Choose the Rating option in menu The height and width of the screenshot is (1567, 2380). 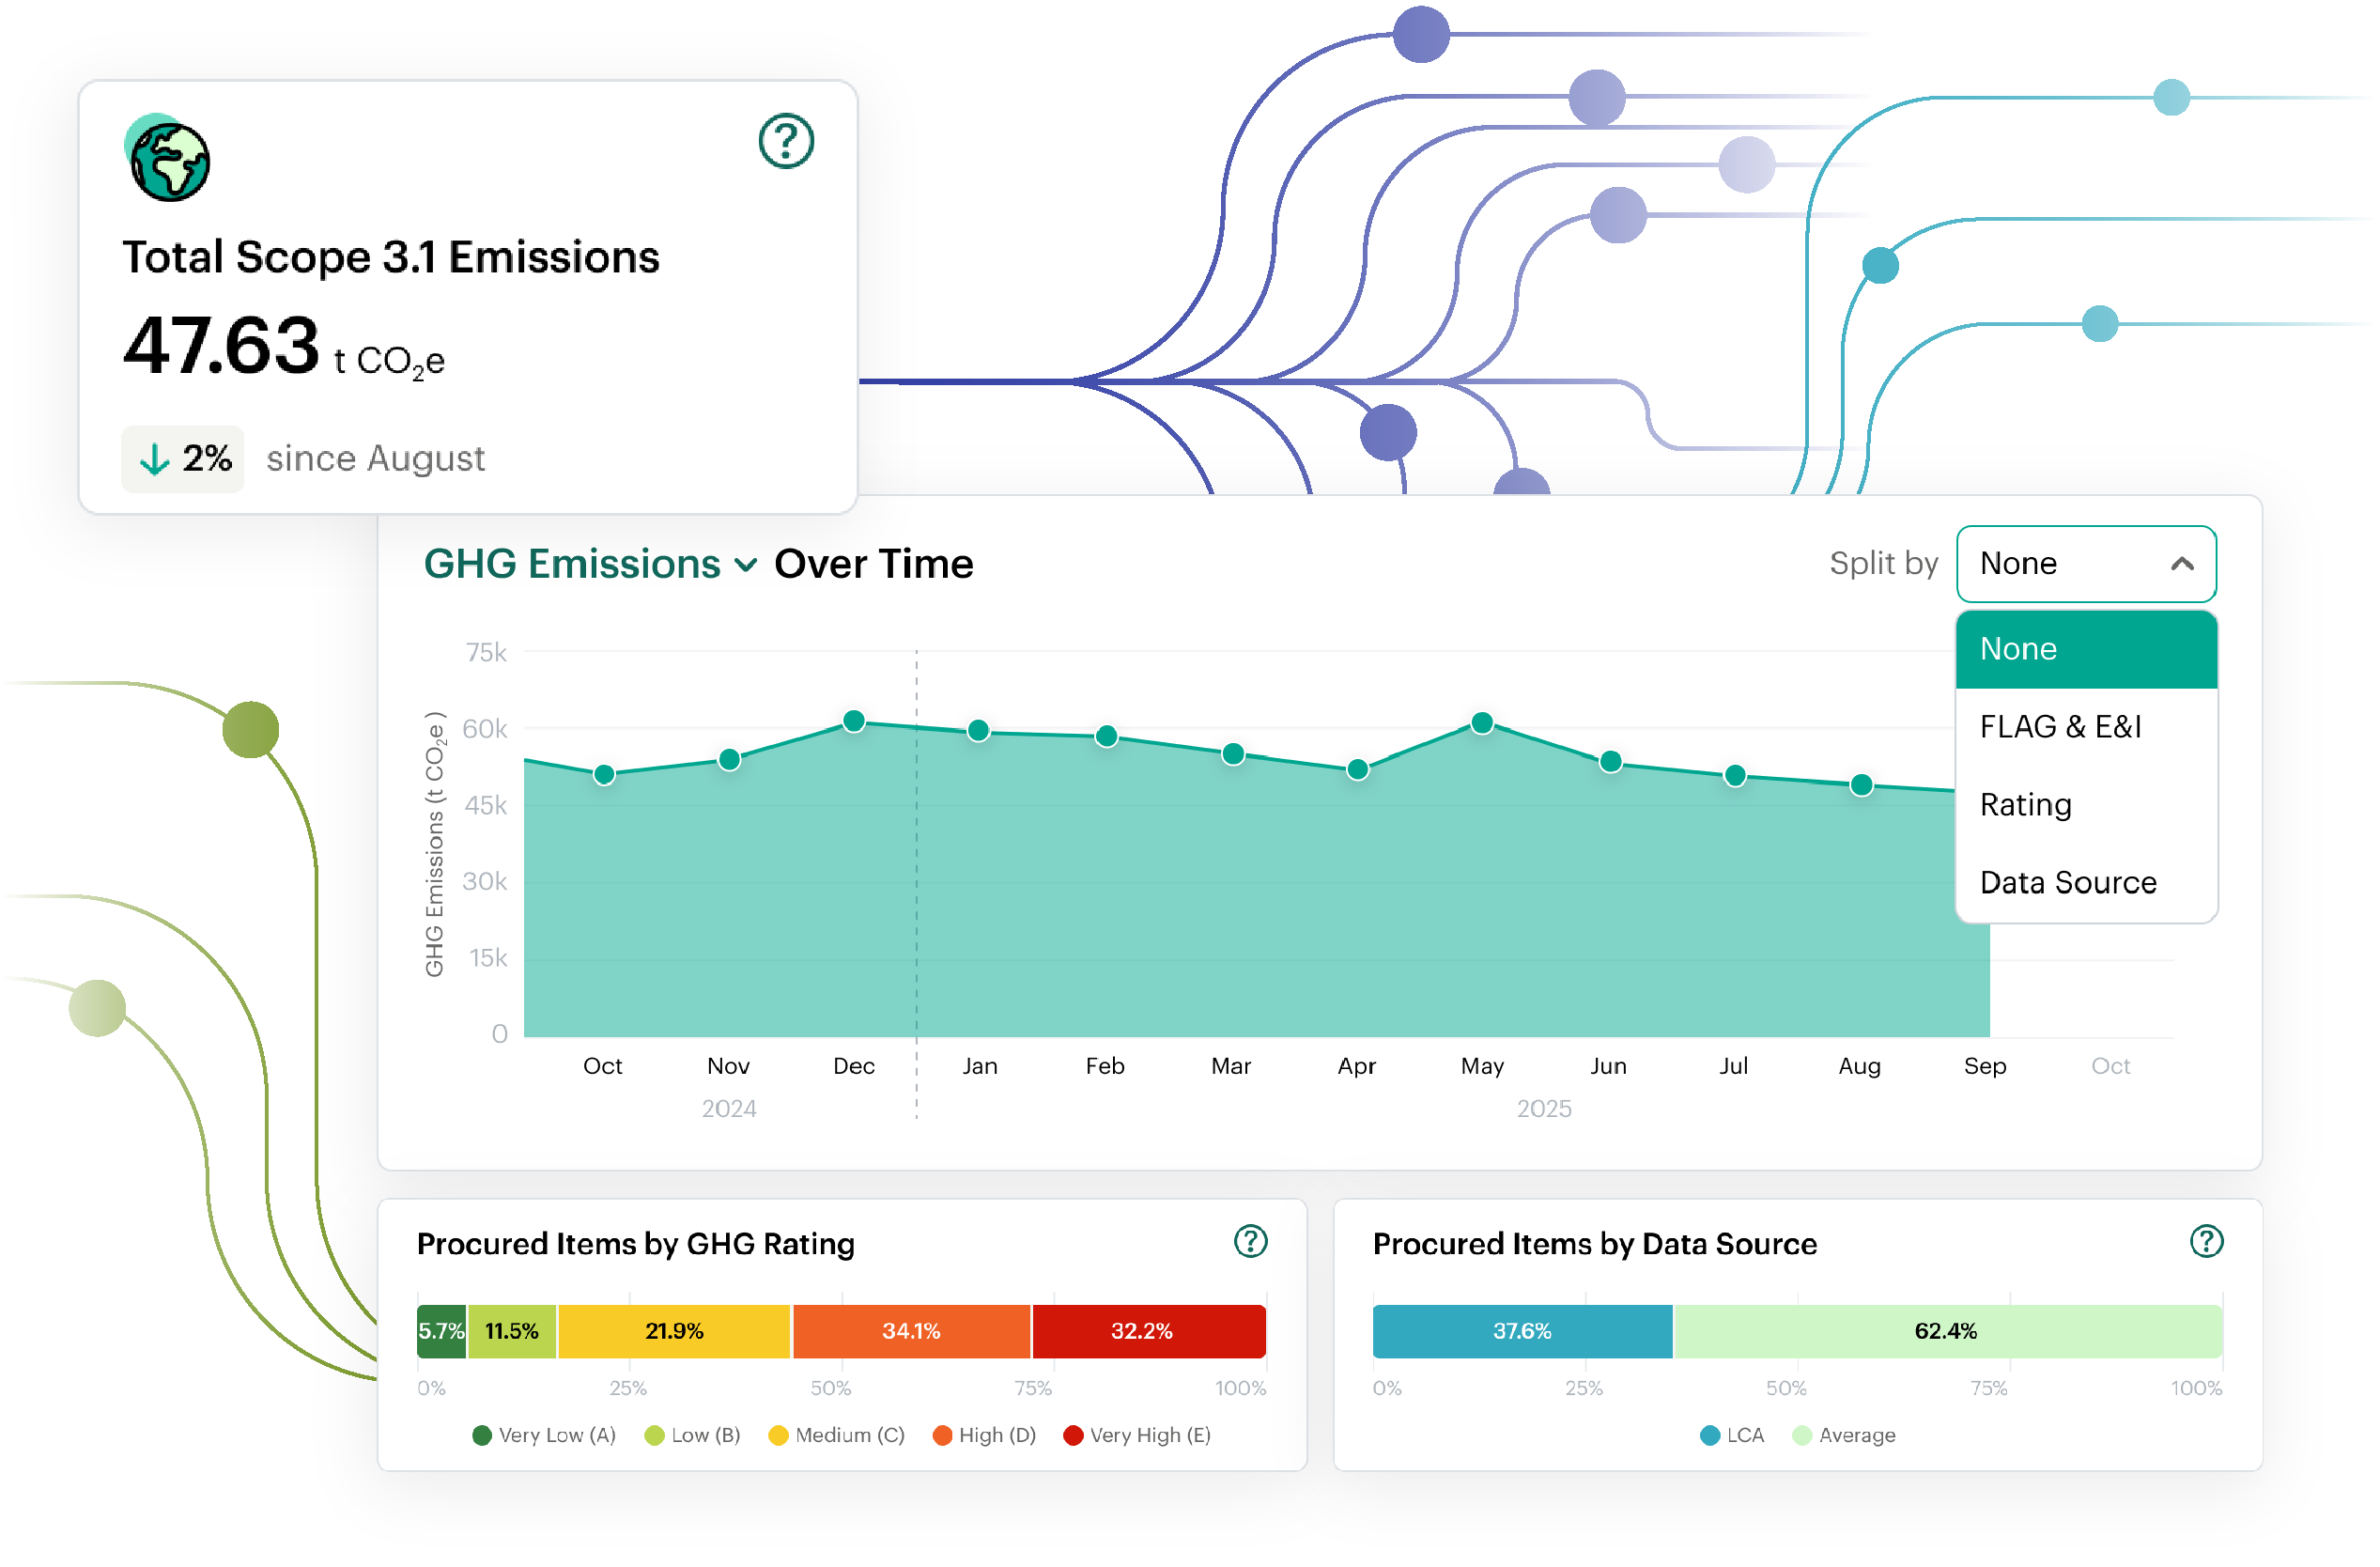click(x=2025, y=805)
